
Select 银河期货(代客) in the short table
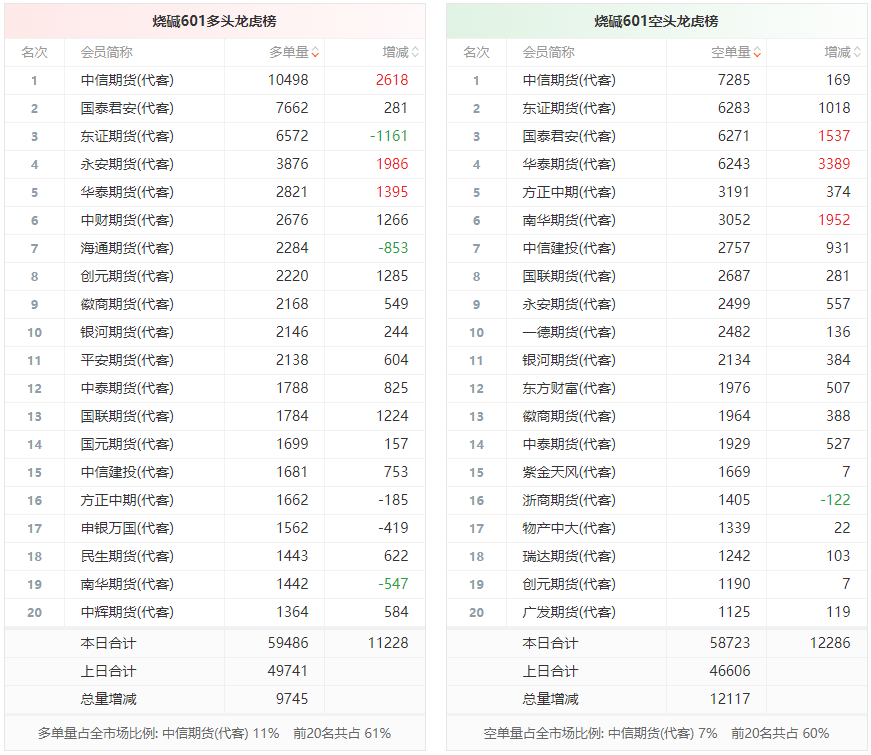569,361
